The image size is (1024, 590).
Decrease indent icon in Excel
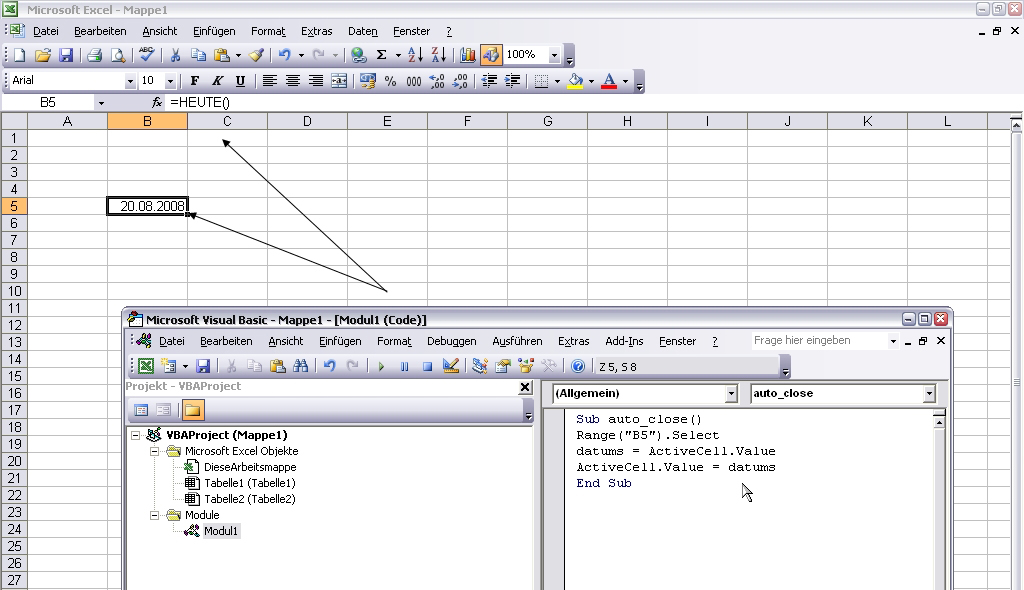pyautogui.click(x=489, y=81)
